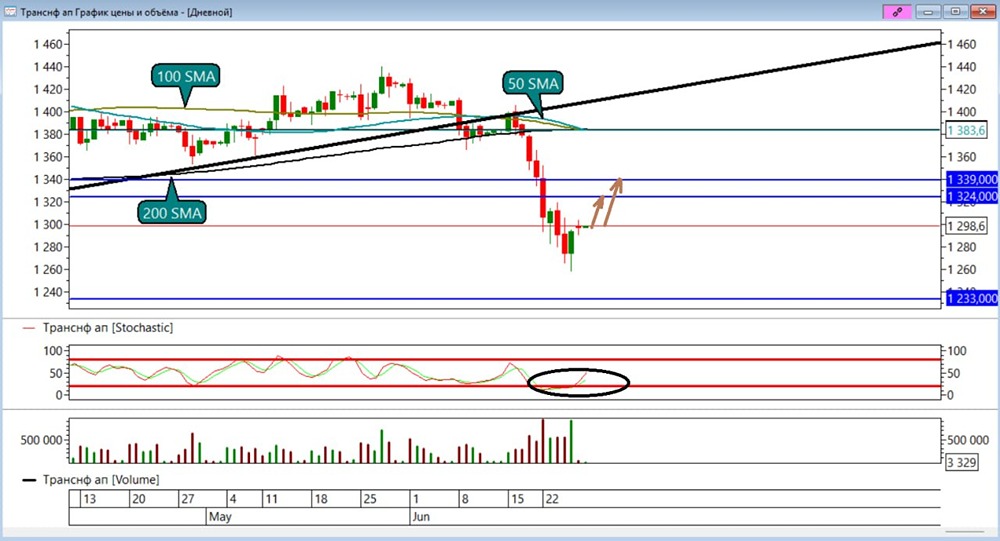Click the chart window icon in title bar
The width and height of the screenshot is (1000, 541).
tap(10, 11)
